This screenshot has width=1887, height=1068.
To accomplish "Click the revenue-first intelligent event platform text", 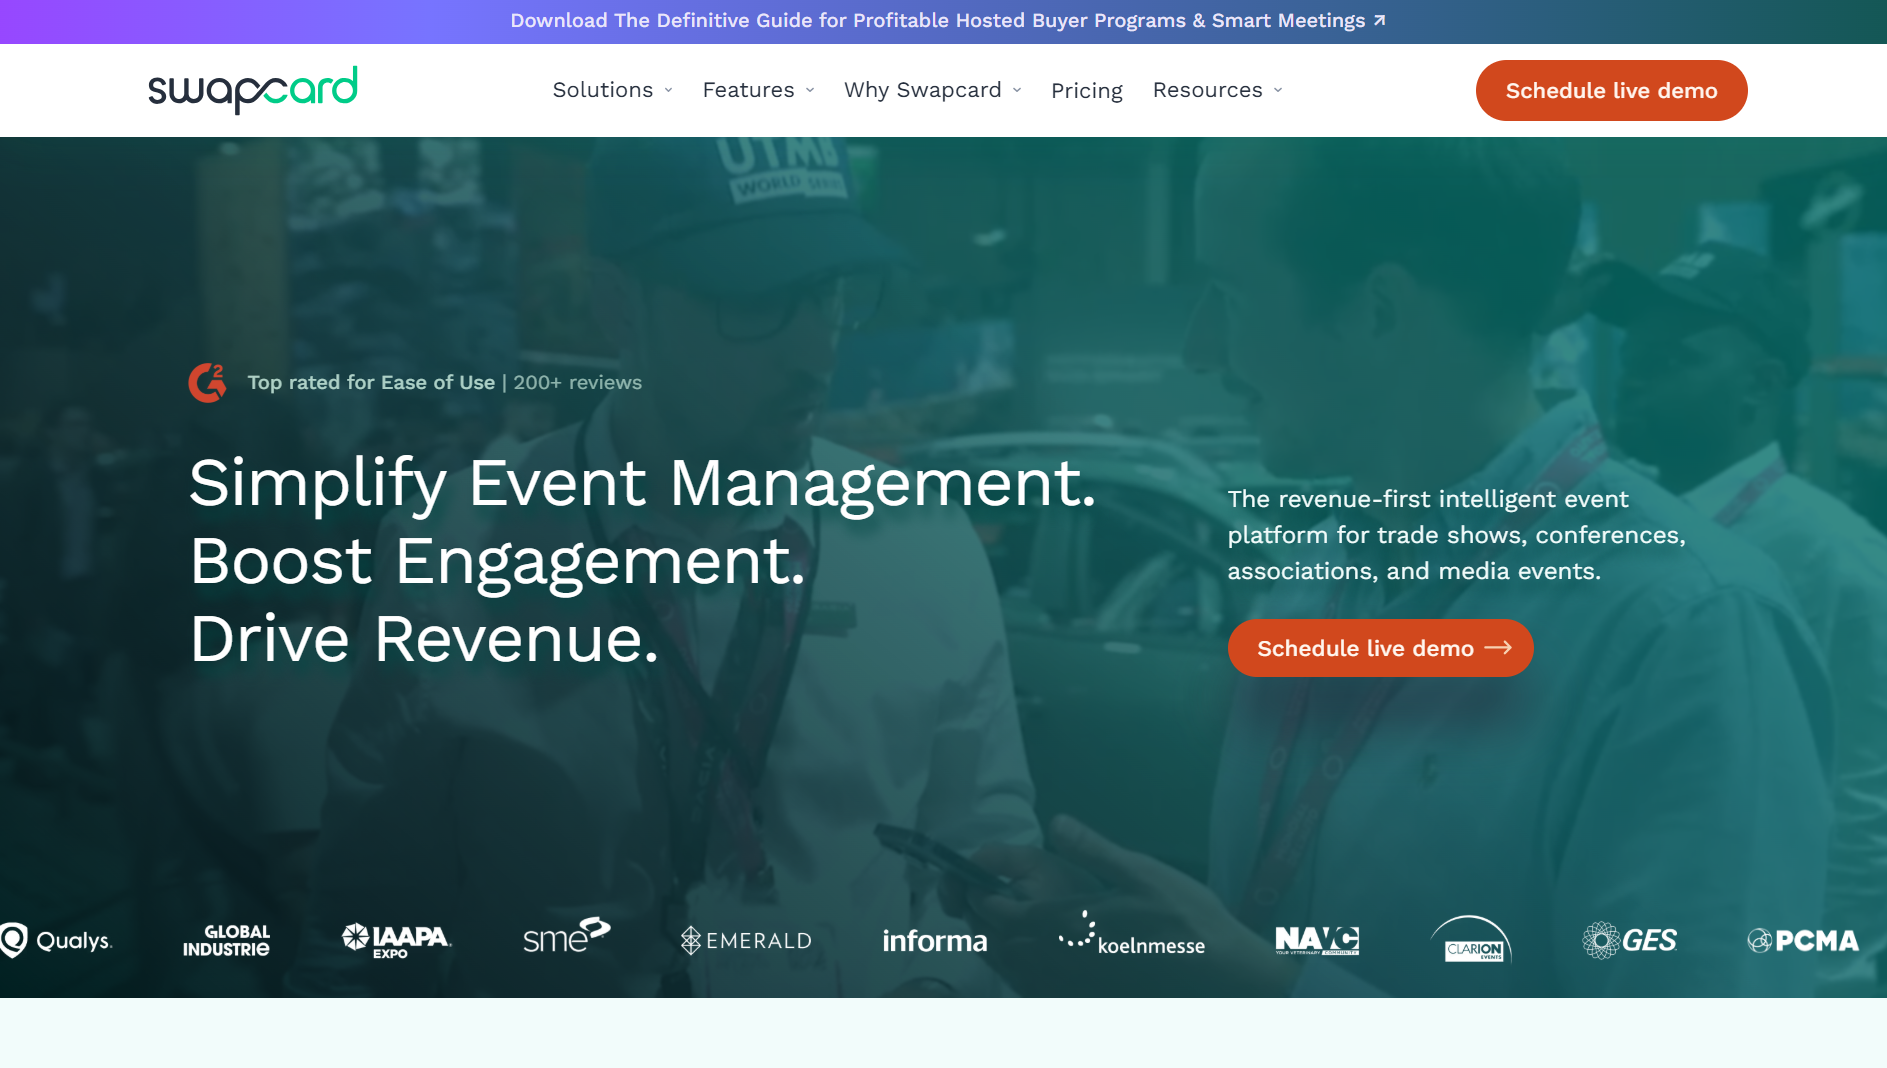I will pyautogui.click(x=1457, y=535).
